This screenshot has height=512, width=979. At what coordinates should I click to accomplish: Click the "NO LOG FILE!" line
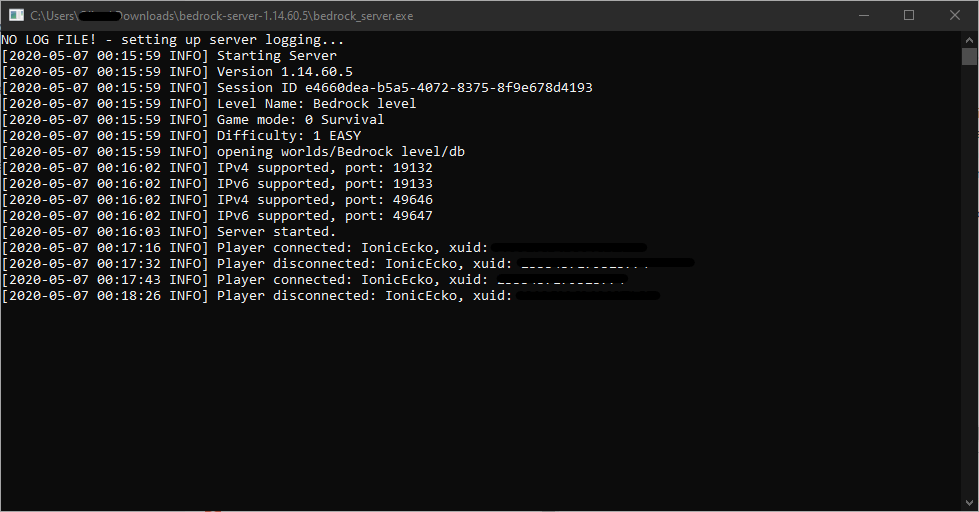pos(172,40)
